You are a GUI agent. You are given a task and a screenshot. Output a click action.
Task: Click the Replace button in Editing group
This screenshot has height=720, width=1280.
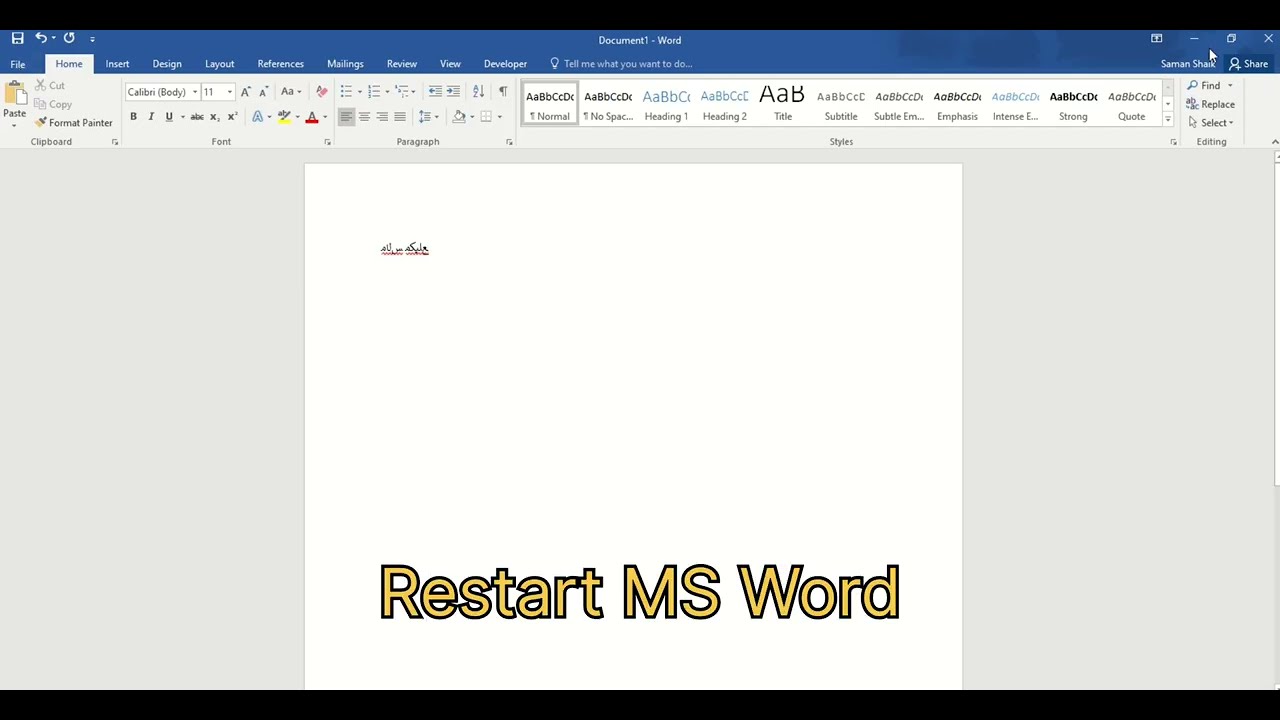click(x=1211, y=104)
